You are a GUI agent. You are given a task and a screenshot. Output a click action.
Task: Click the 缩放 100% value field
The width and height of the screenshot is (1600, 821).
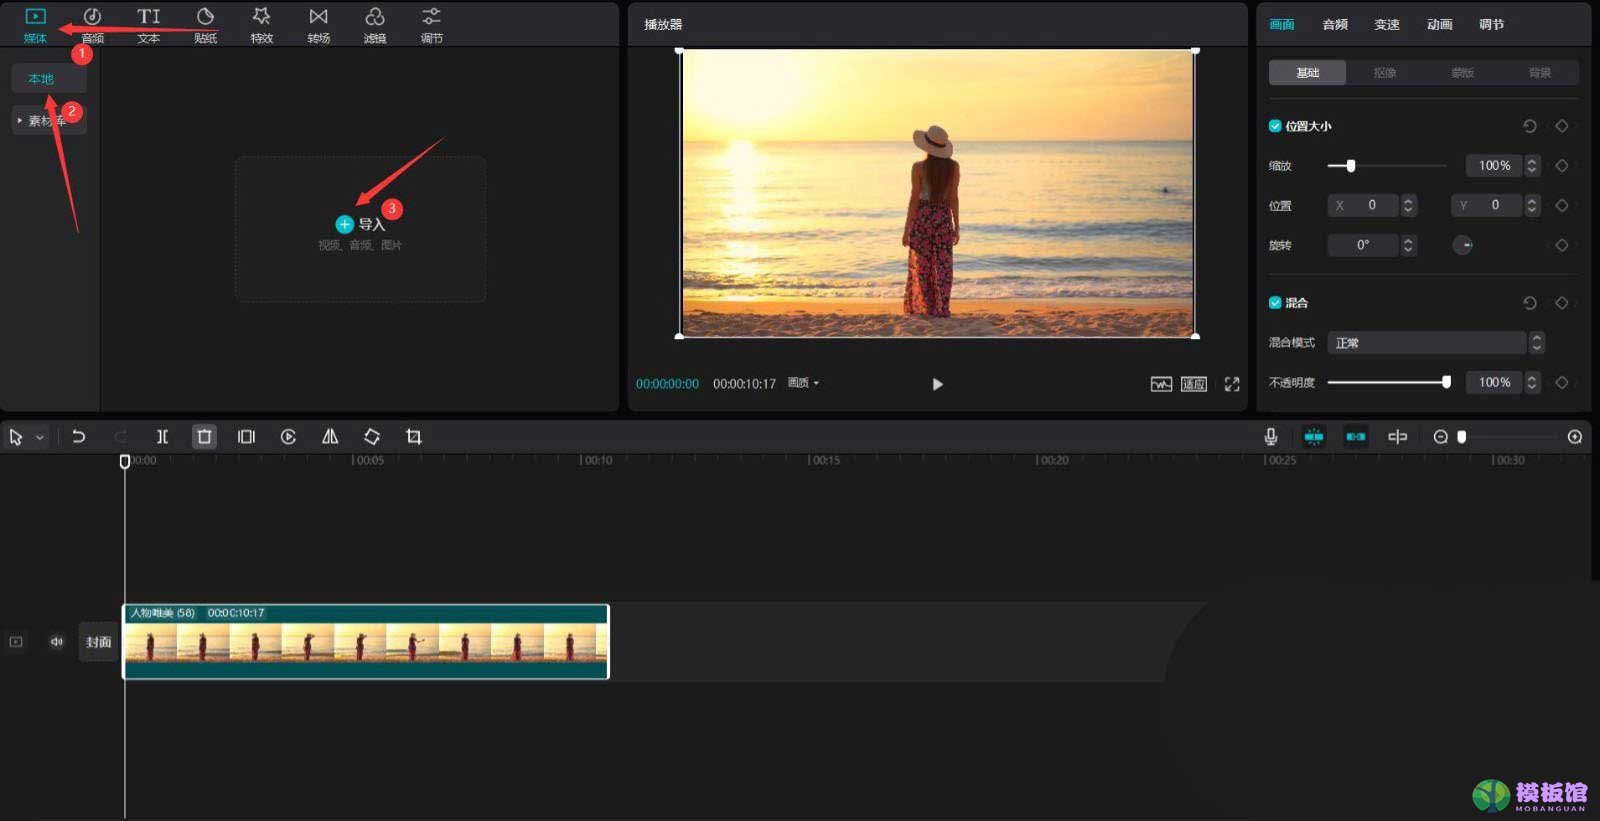click(x=1494, y=165)
